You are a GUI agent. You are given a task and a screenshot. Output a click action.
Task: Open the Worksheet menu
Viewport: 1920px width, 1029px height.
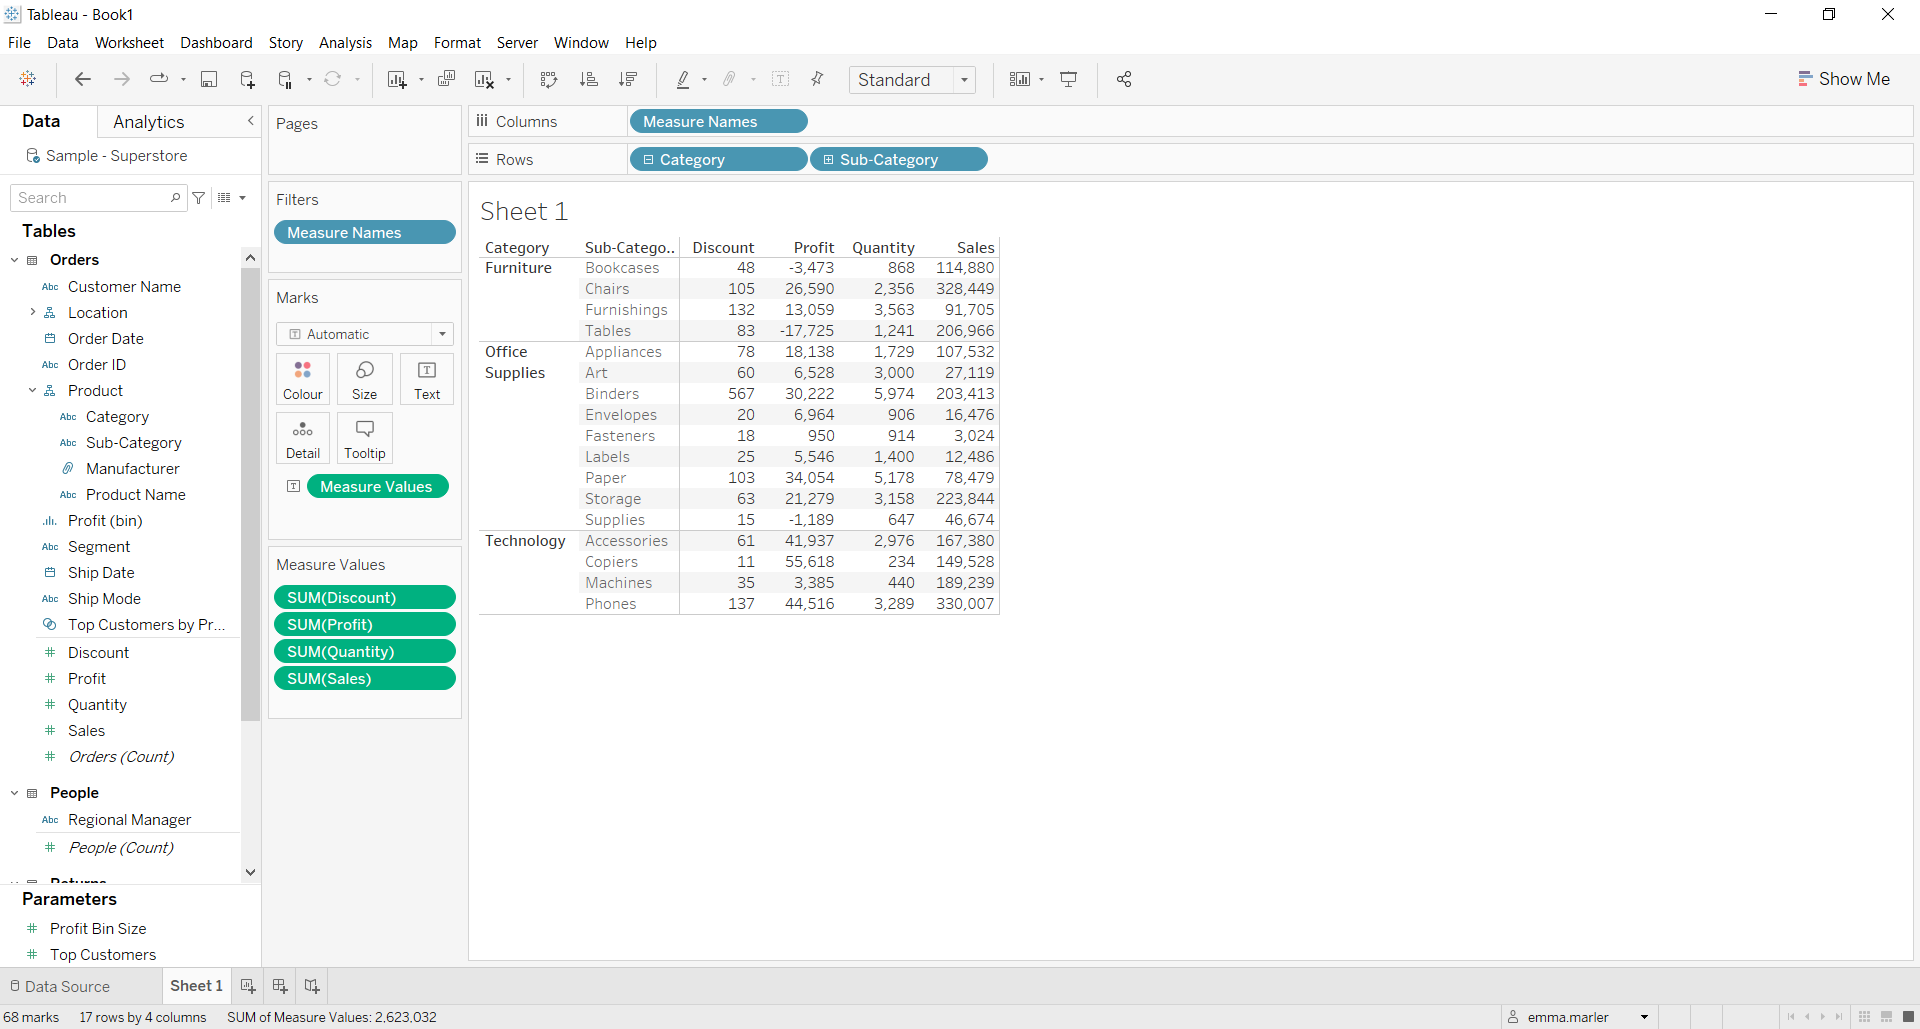(x=129, y=42)
